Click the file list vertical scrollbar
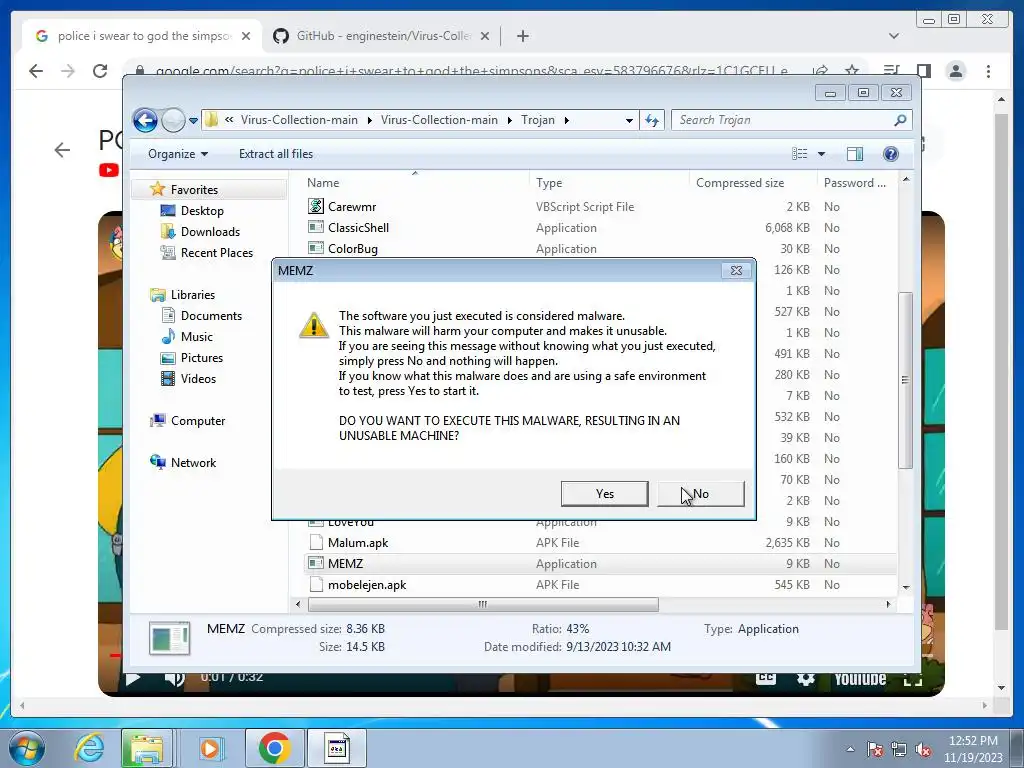Image resolution: width=1024 pixels, height=768 pixels. [x=905, y=379]
